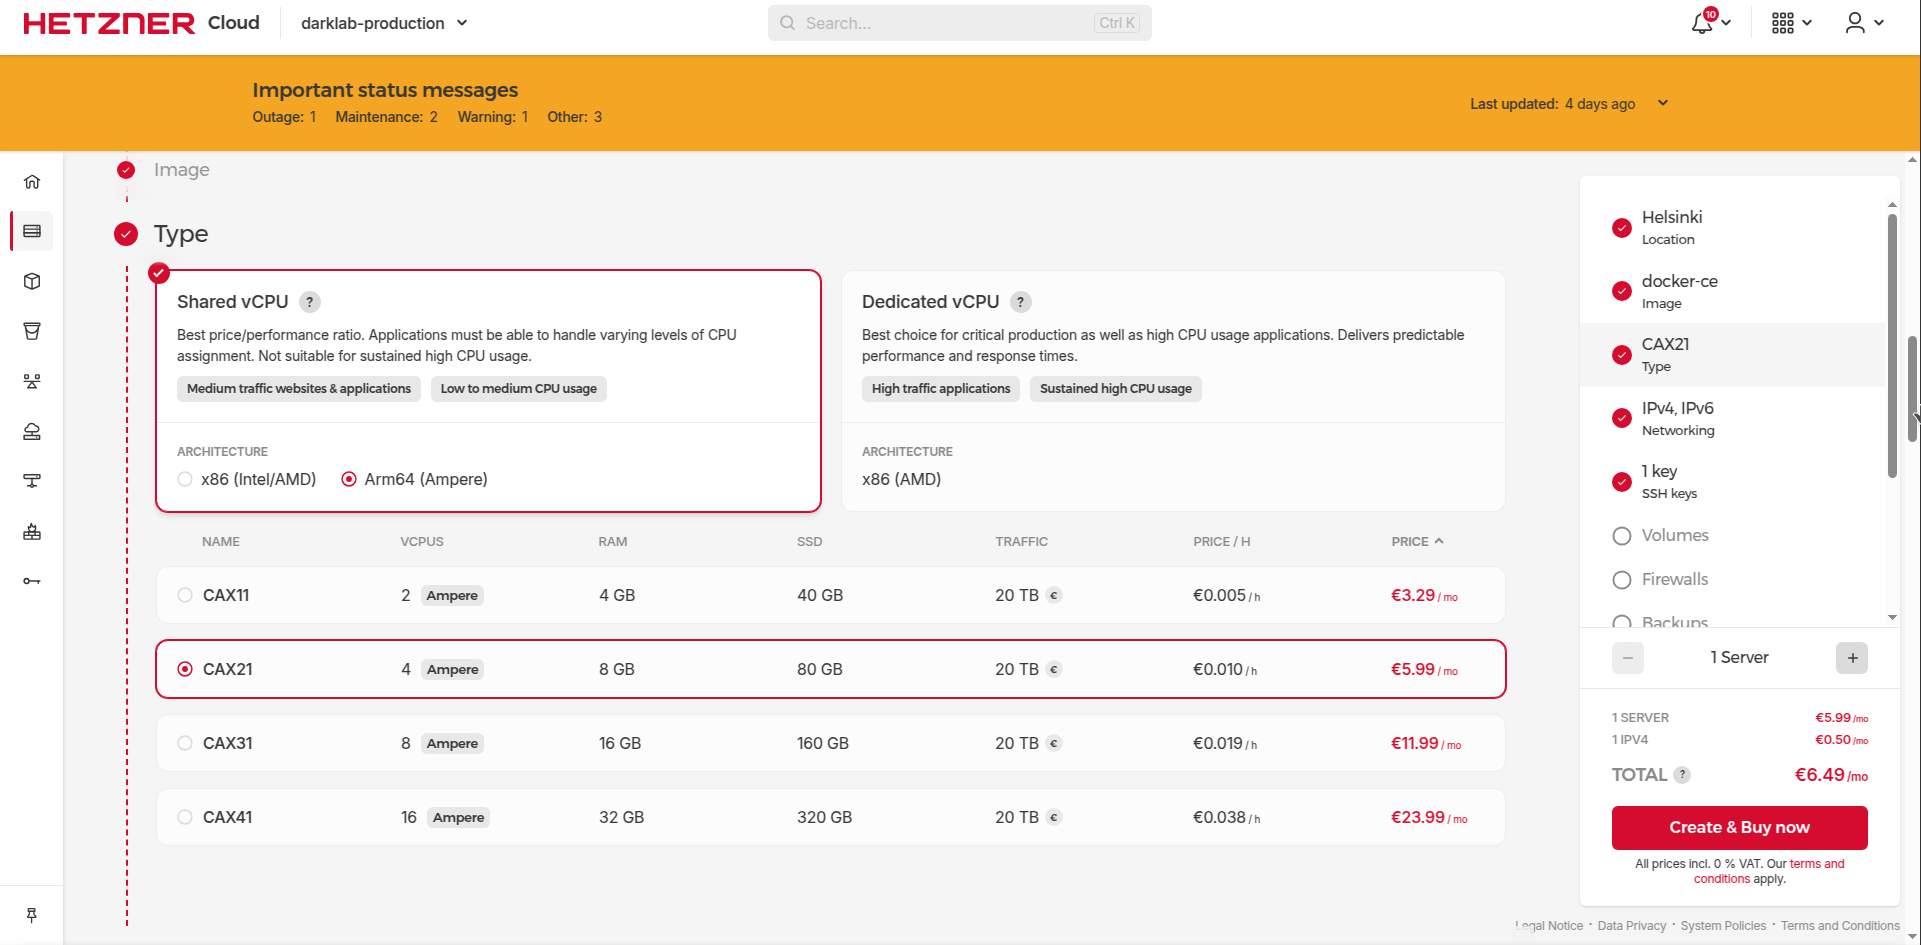The width and height of the screenshot is (1921, 945).
Task: Show TOTAL price help question mark
Action: 1682,775
